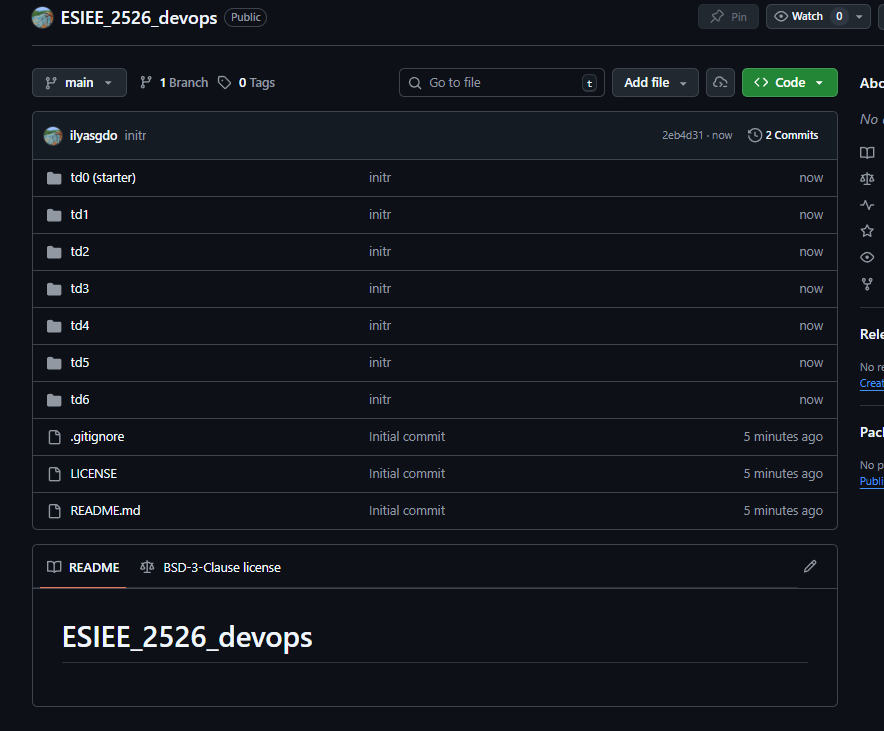Select the README tab
This screenshot has height=731, width=884.
(x=84, y=567)
